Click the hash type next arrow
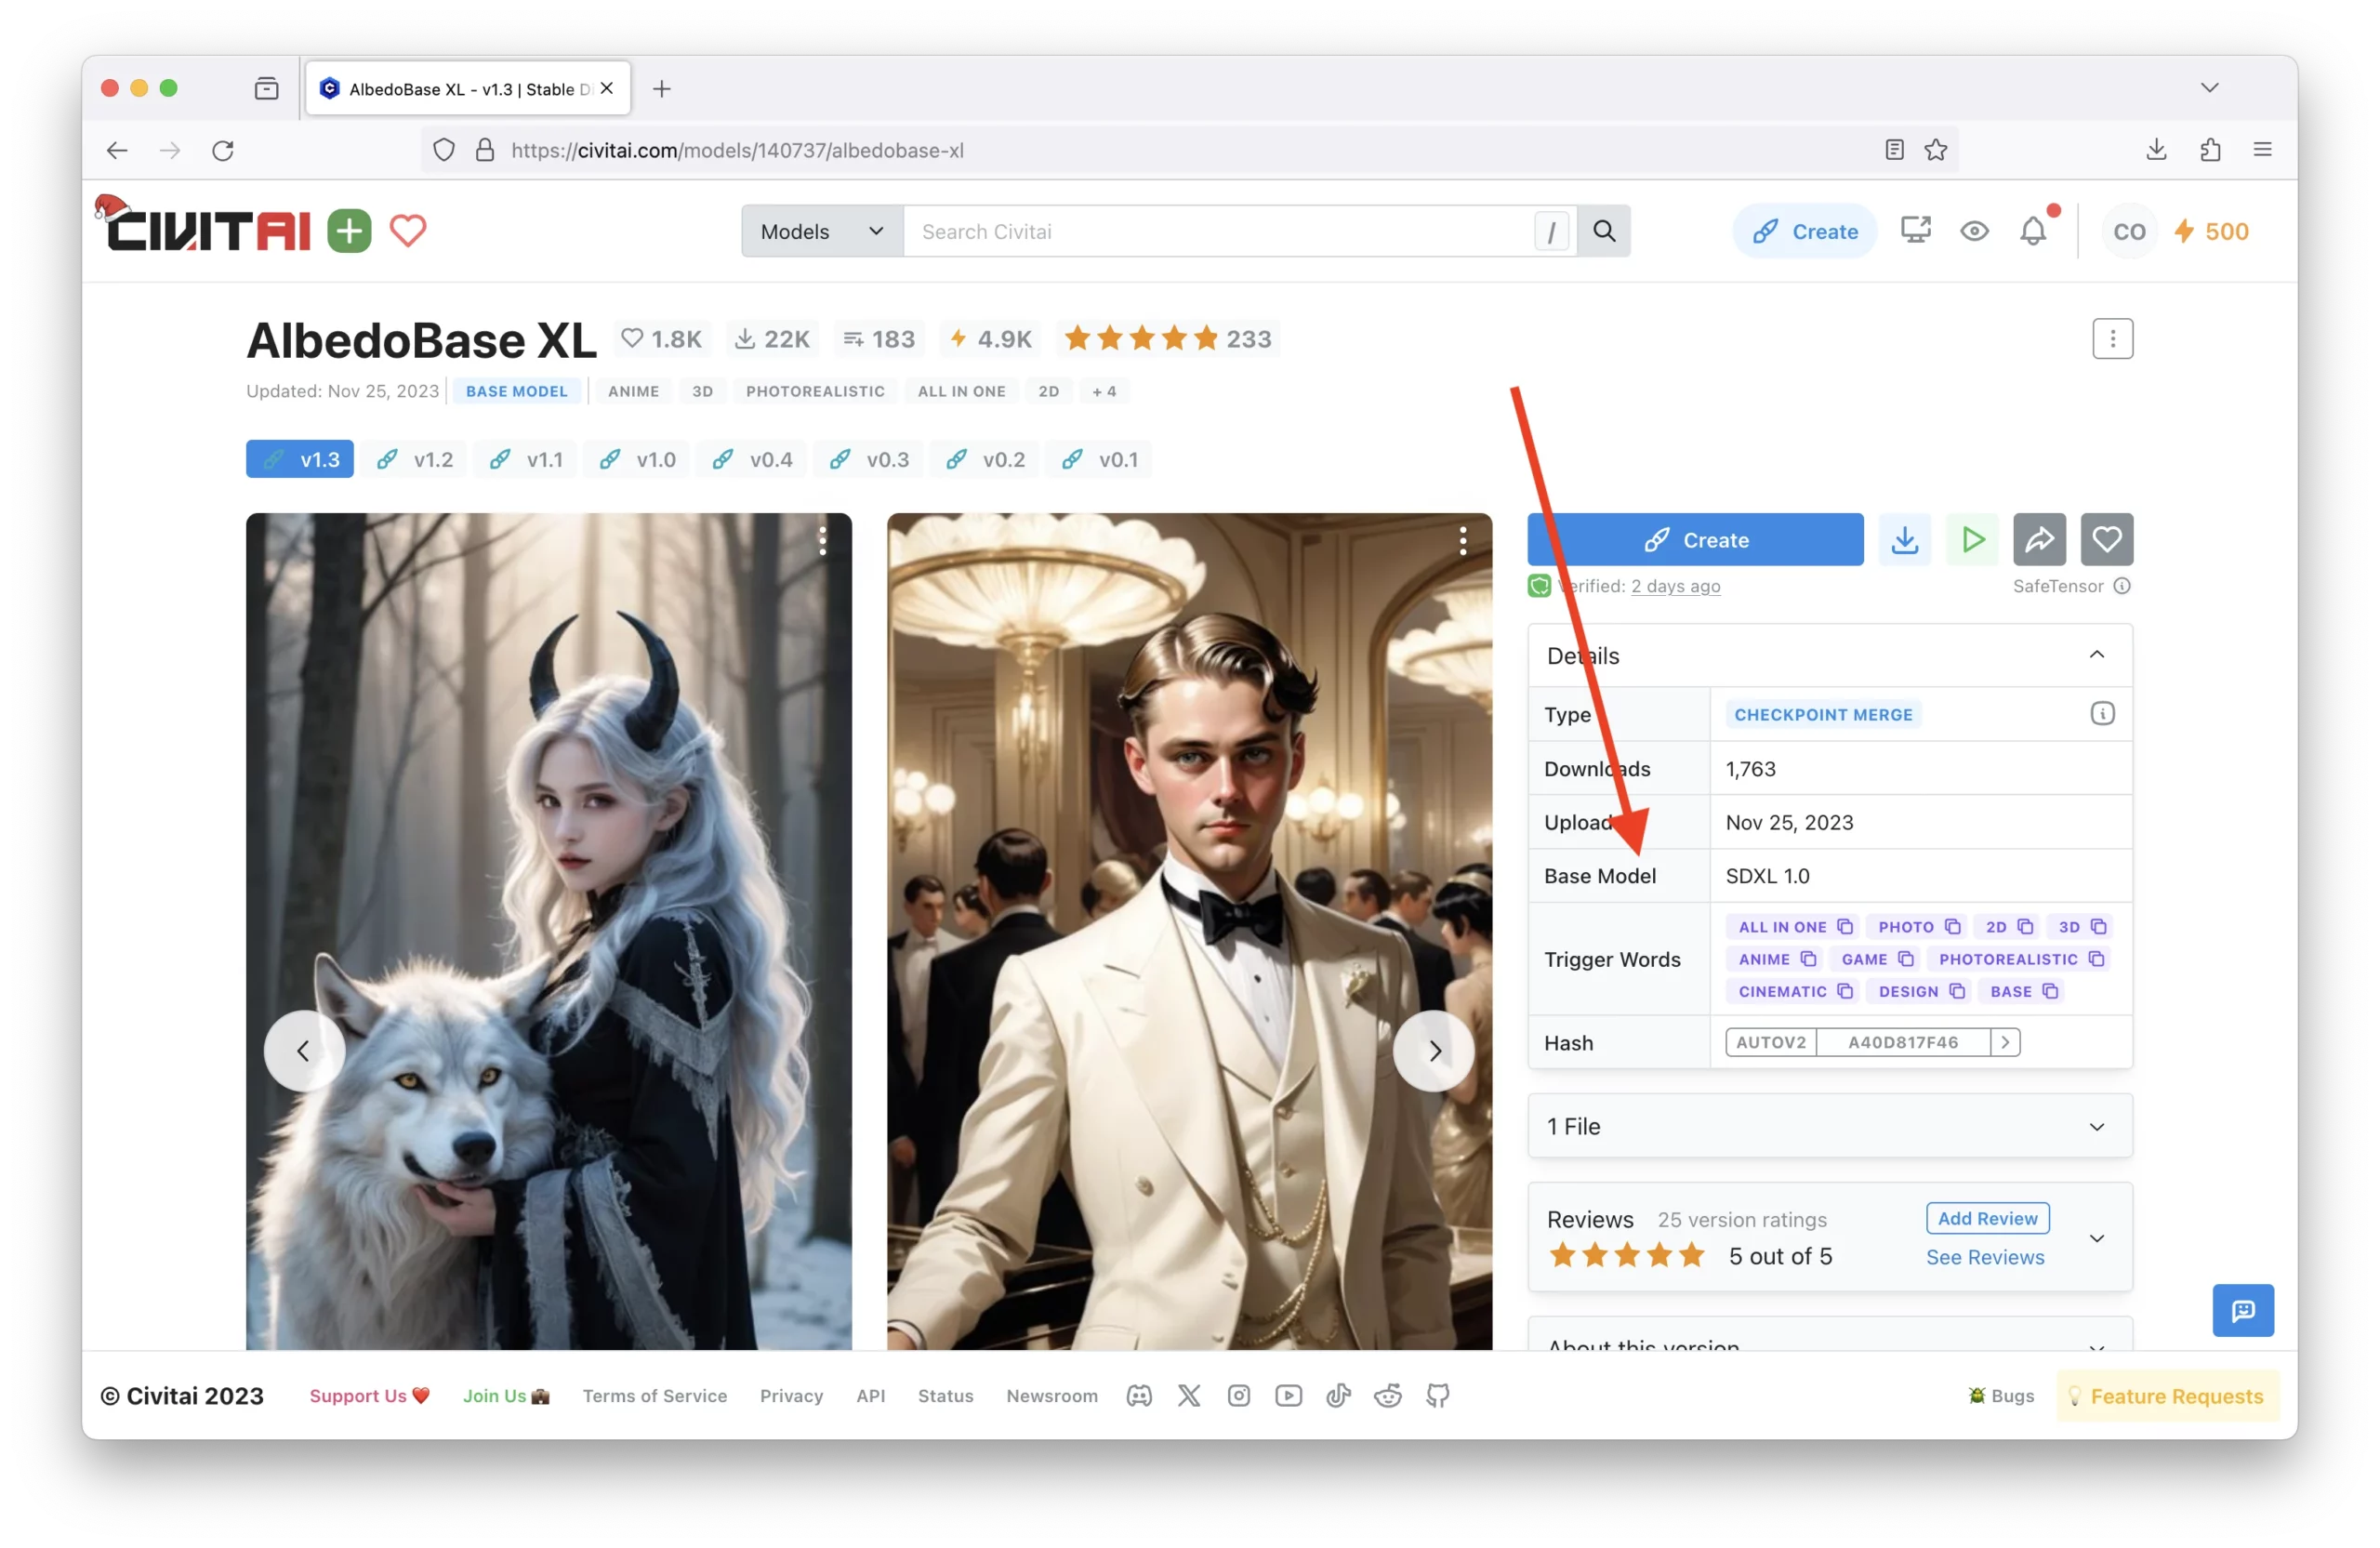The image size is (2380, 1548). [2005, 1042]
